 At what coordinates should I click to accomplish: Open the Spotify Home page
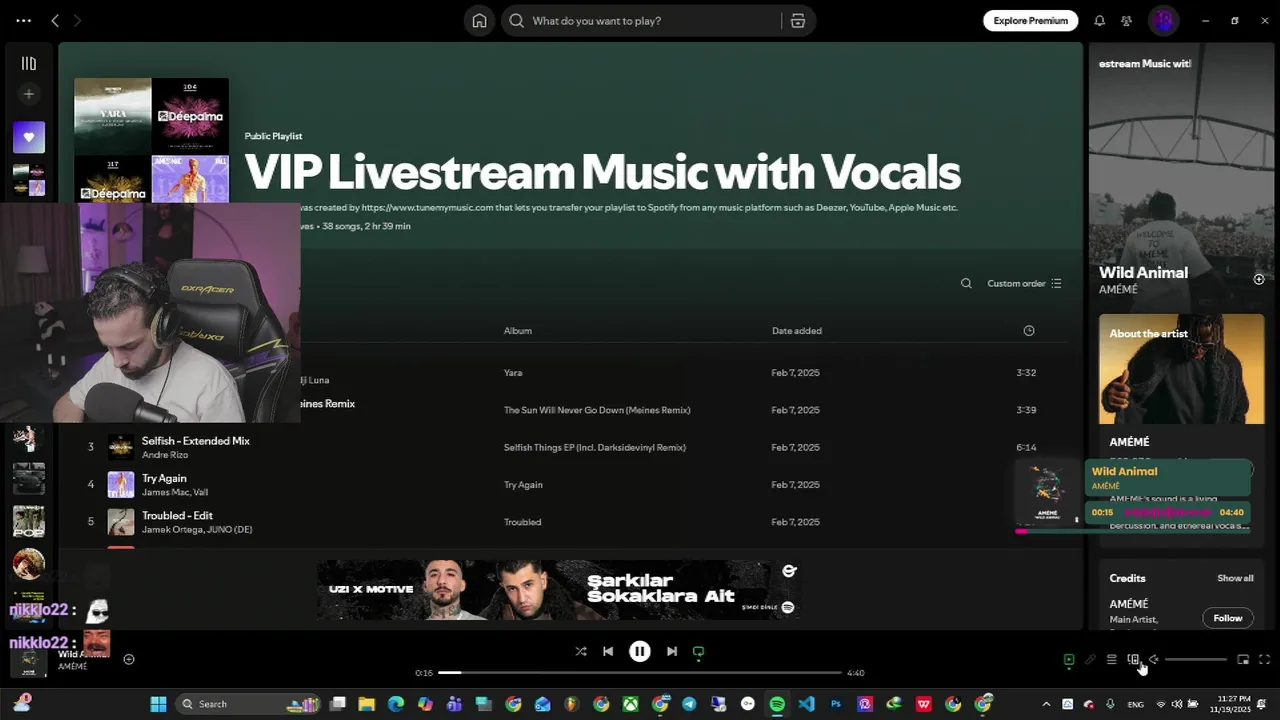point(480,21)
